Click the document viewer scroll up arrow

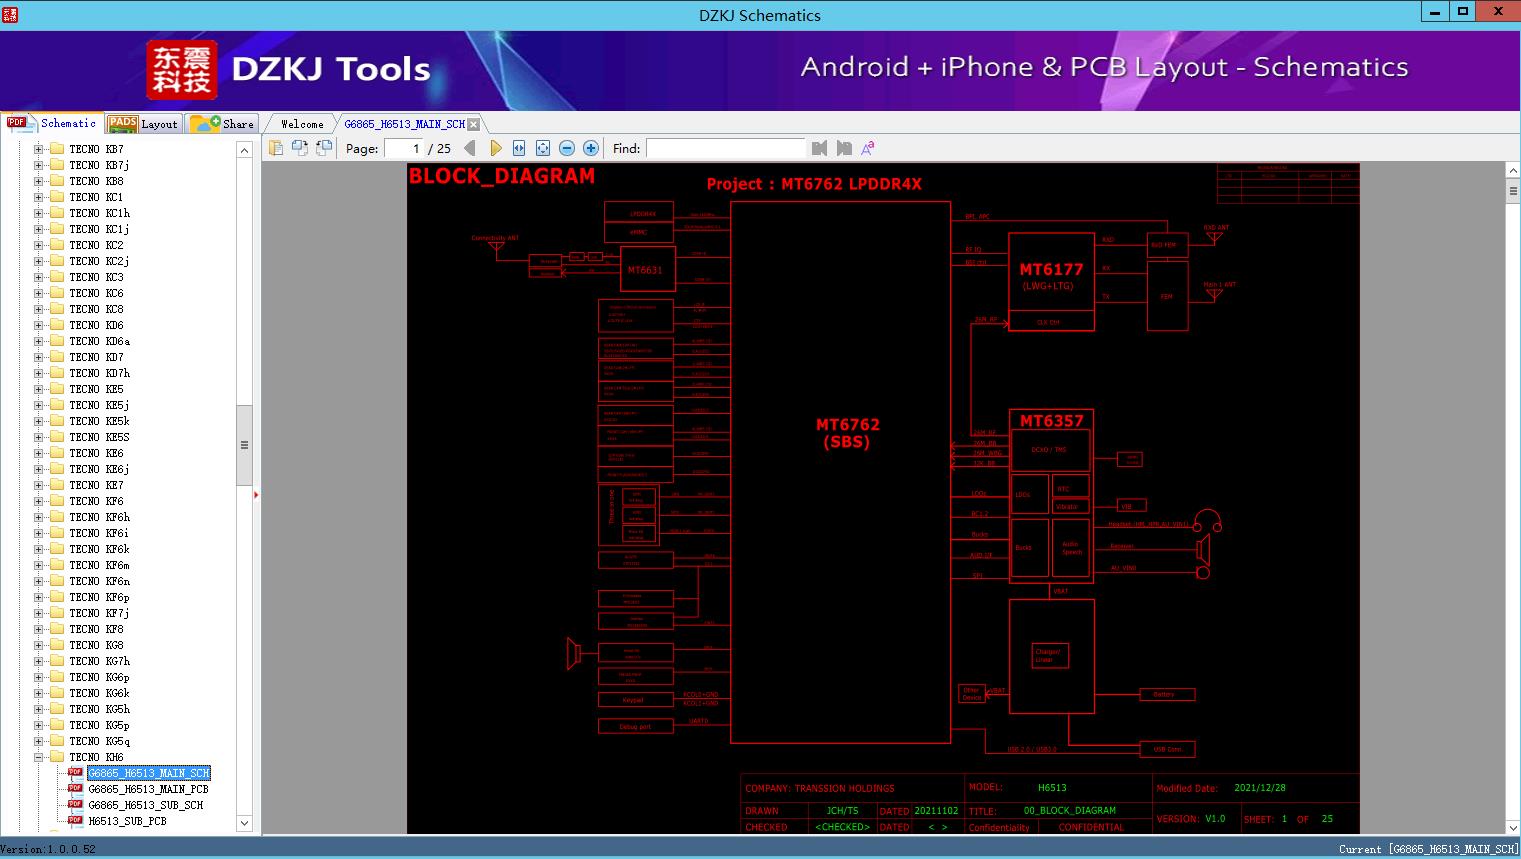pos(1512,171)
